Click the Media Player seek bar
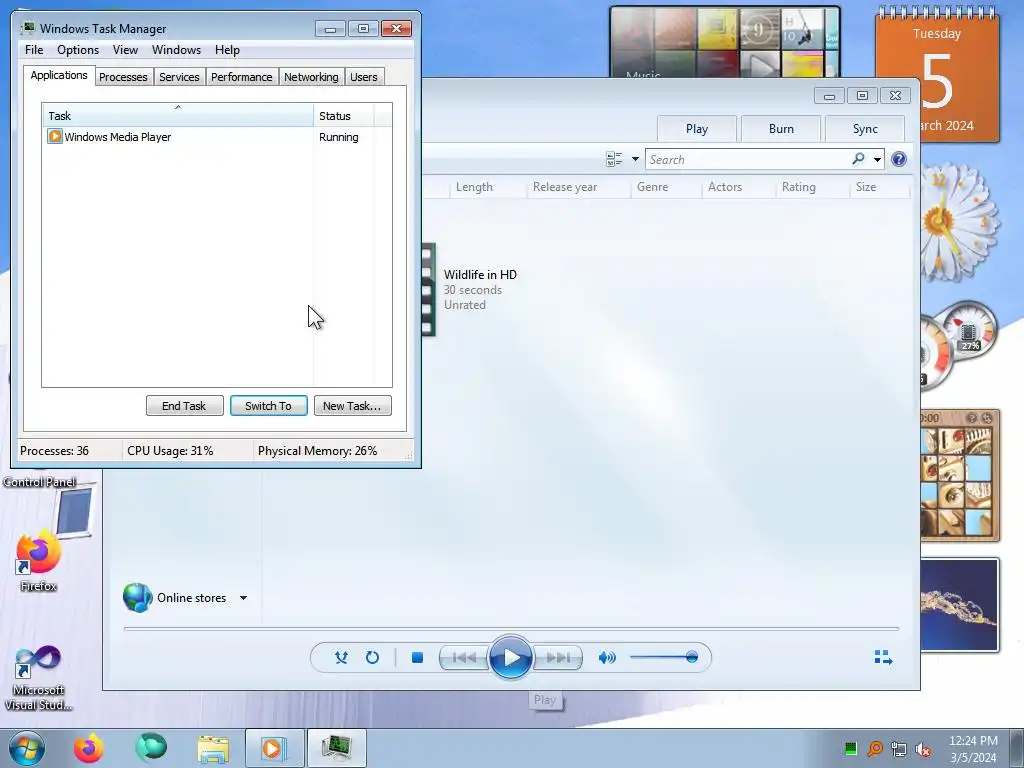The width and height of the screenshot is (1024, 768). point(511,628)
